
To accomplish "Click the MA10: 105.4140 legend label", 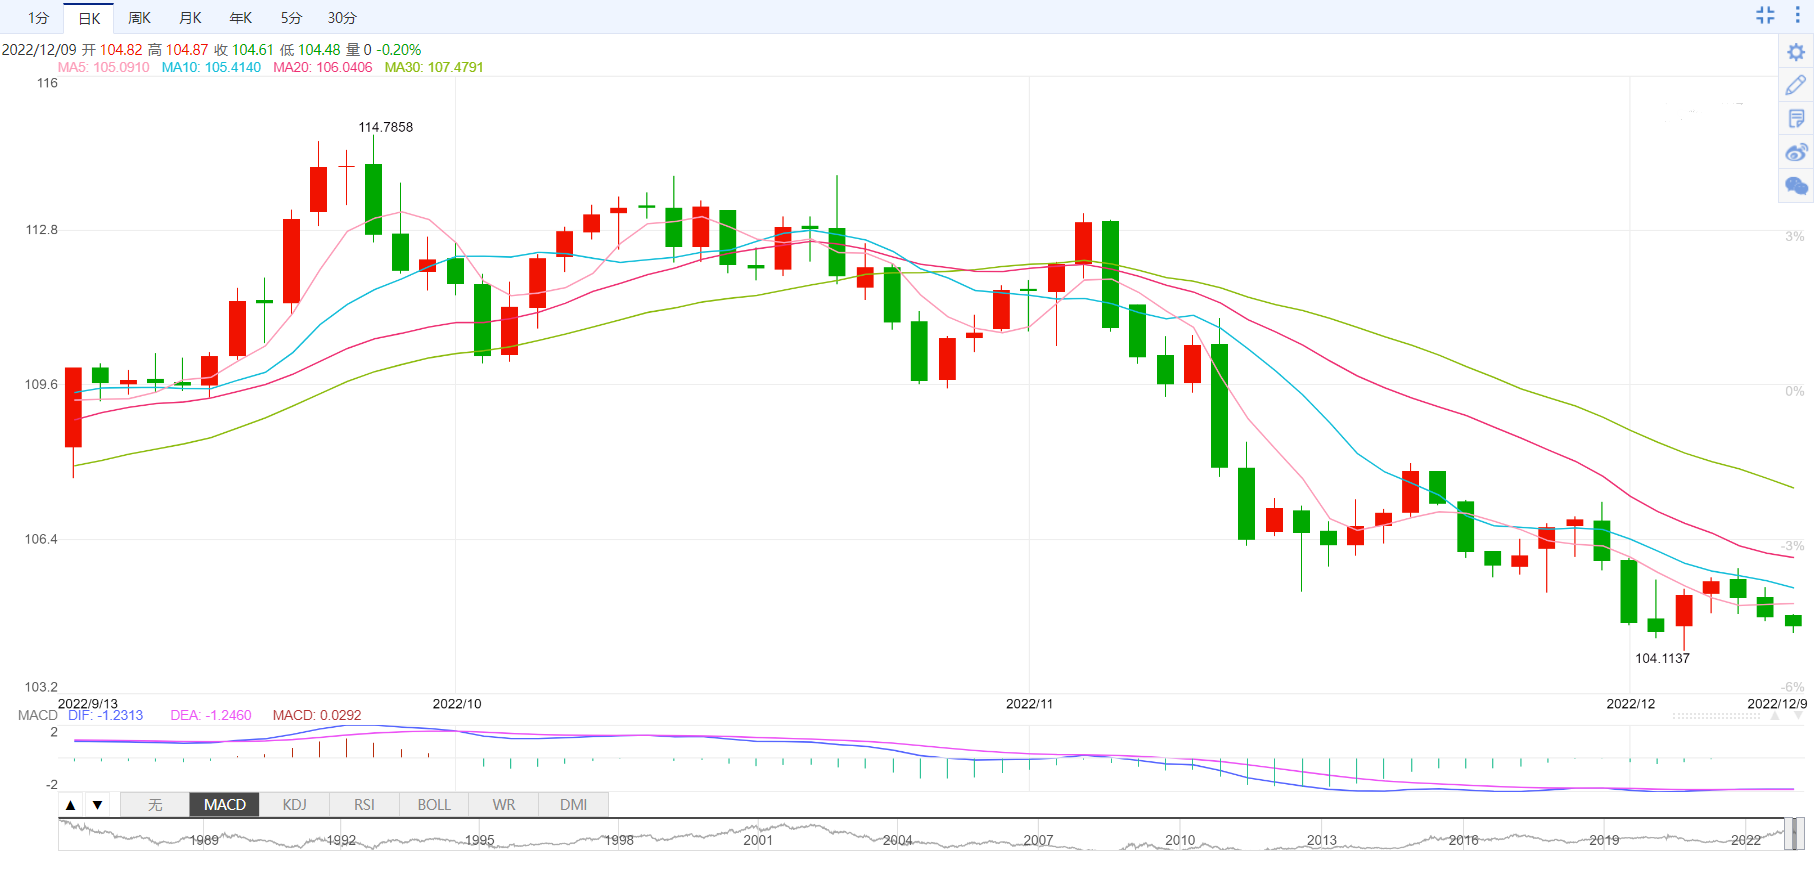I will pyautogui.click(x=211, y=67).
